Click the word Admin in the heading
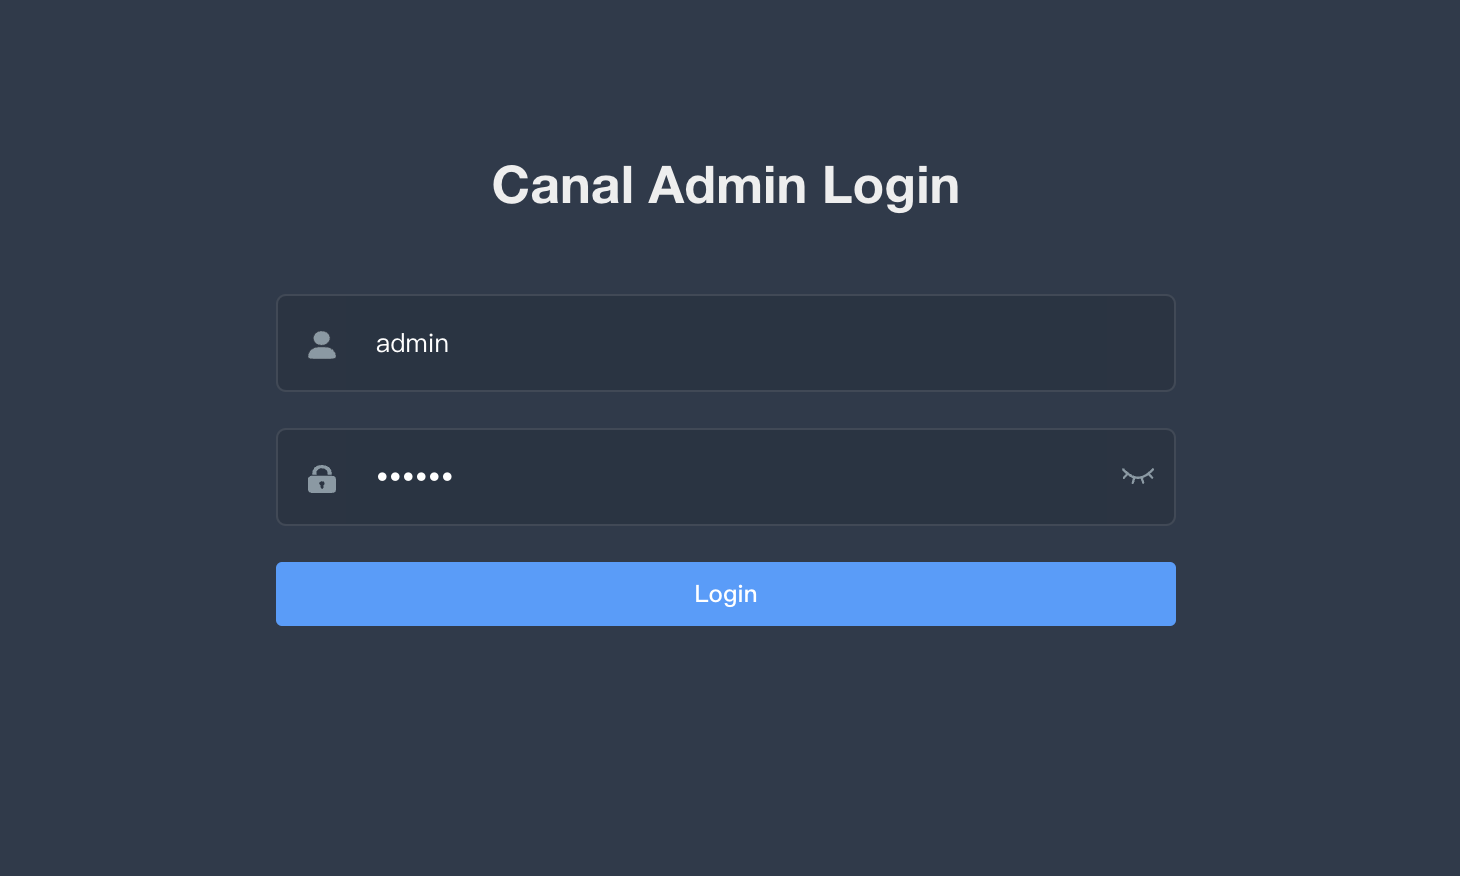The image size is (1460, 876). point(727,186)
